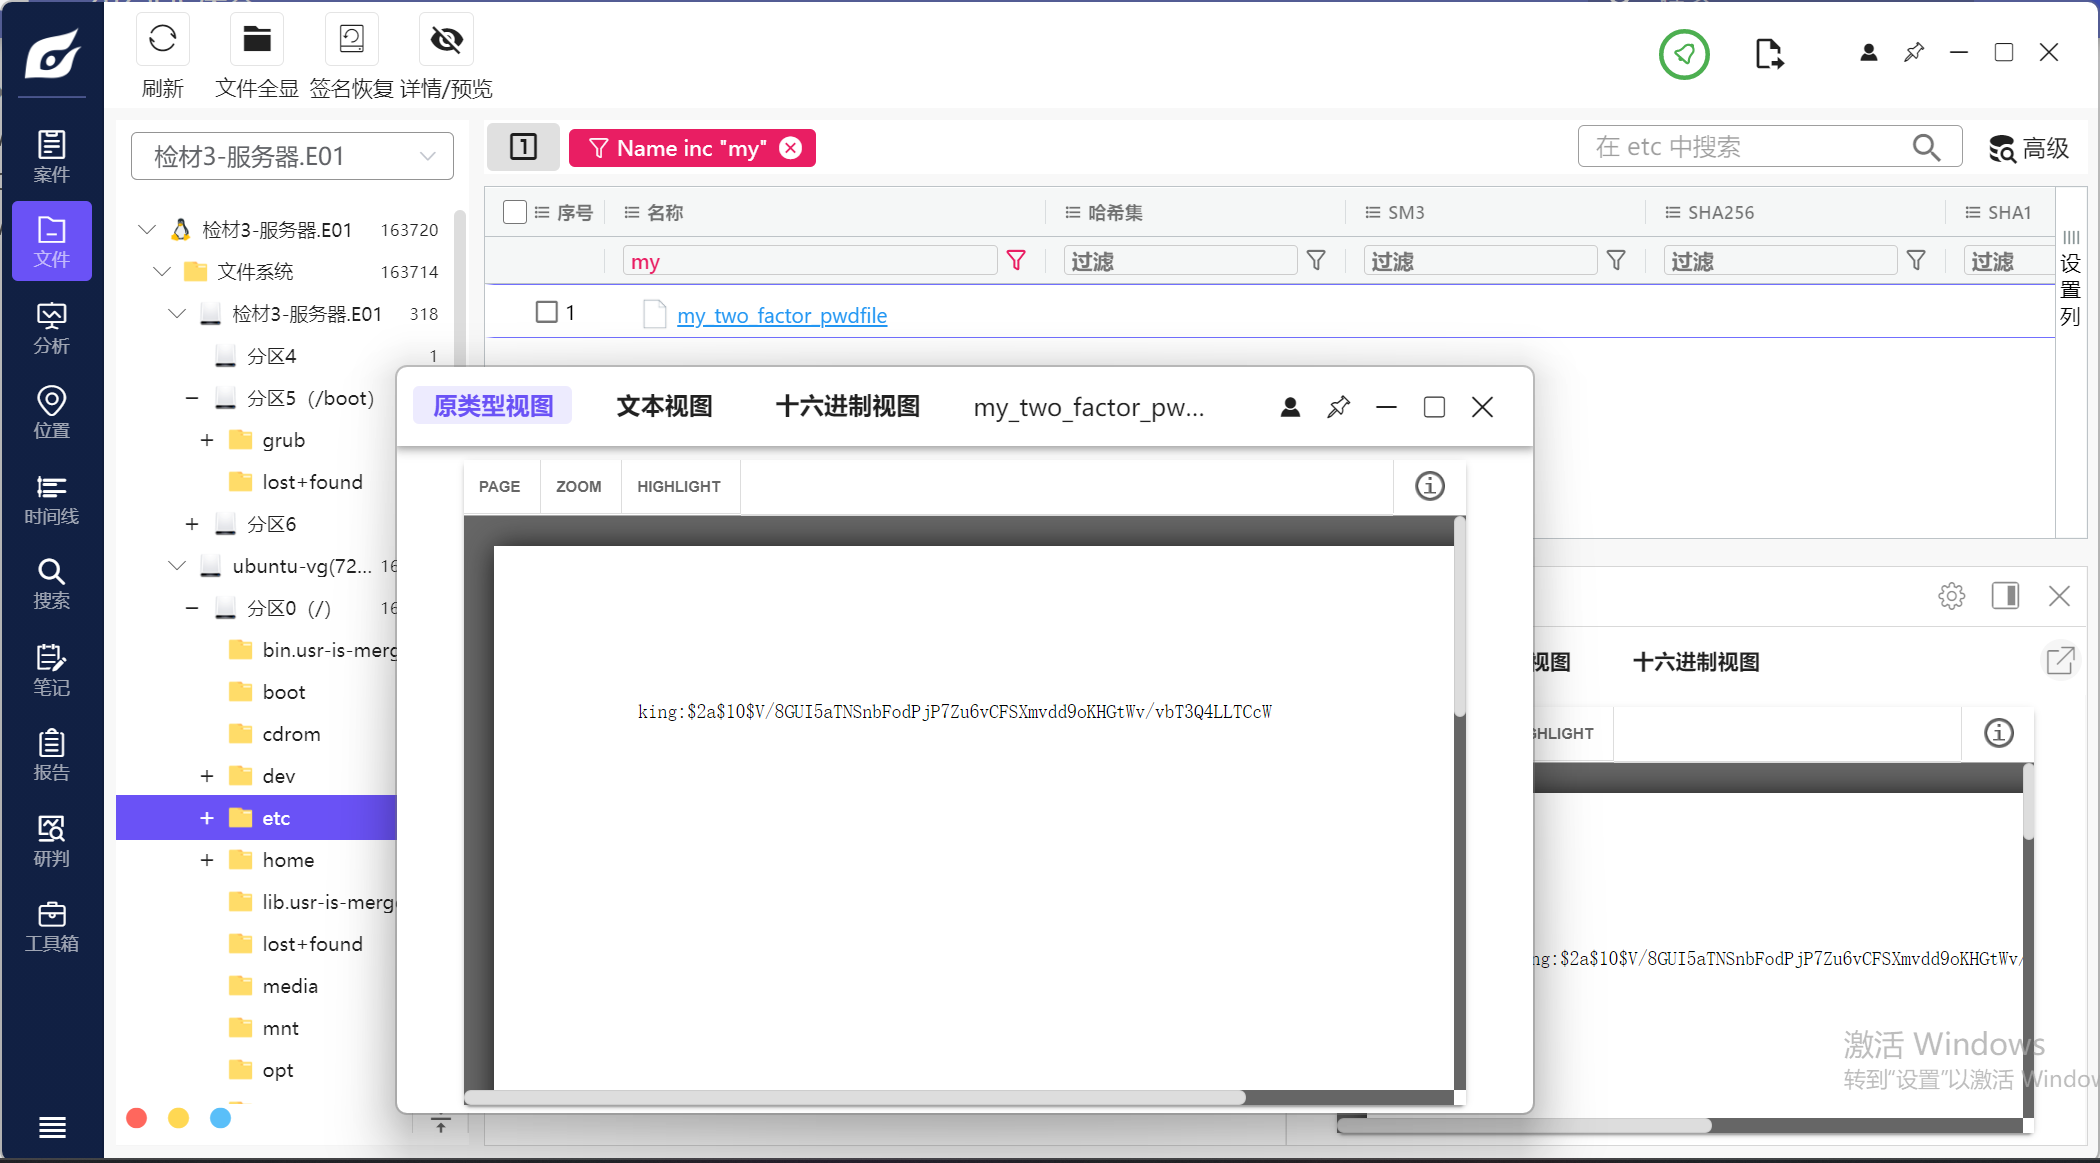Viewport: 2100px width, 1163px height.
Task: Open 签名恢复 signature recovery tool
Action: 351,40
